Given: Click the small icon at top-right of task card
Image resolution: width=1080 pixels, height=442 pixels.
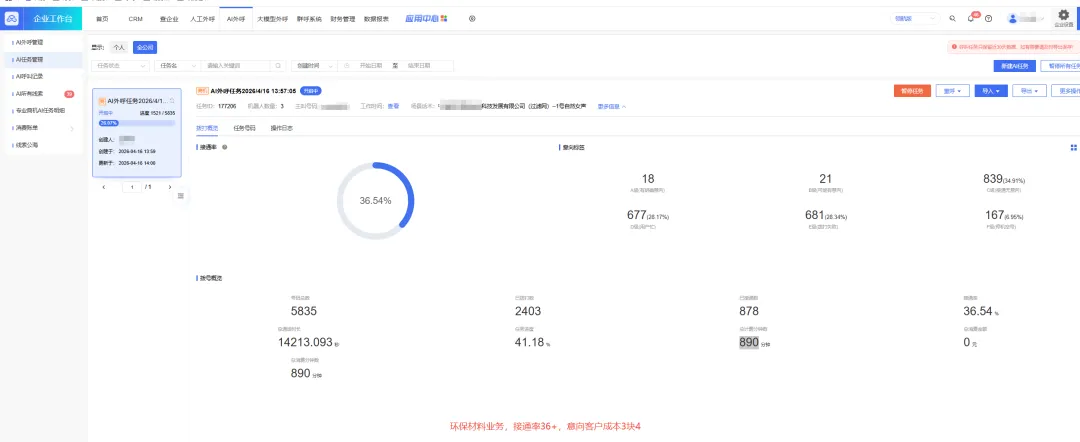Looking at the screenshot, I should click(x=172, y=101).
